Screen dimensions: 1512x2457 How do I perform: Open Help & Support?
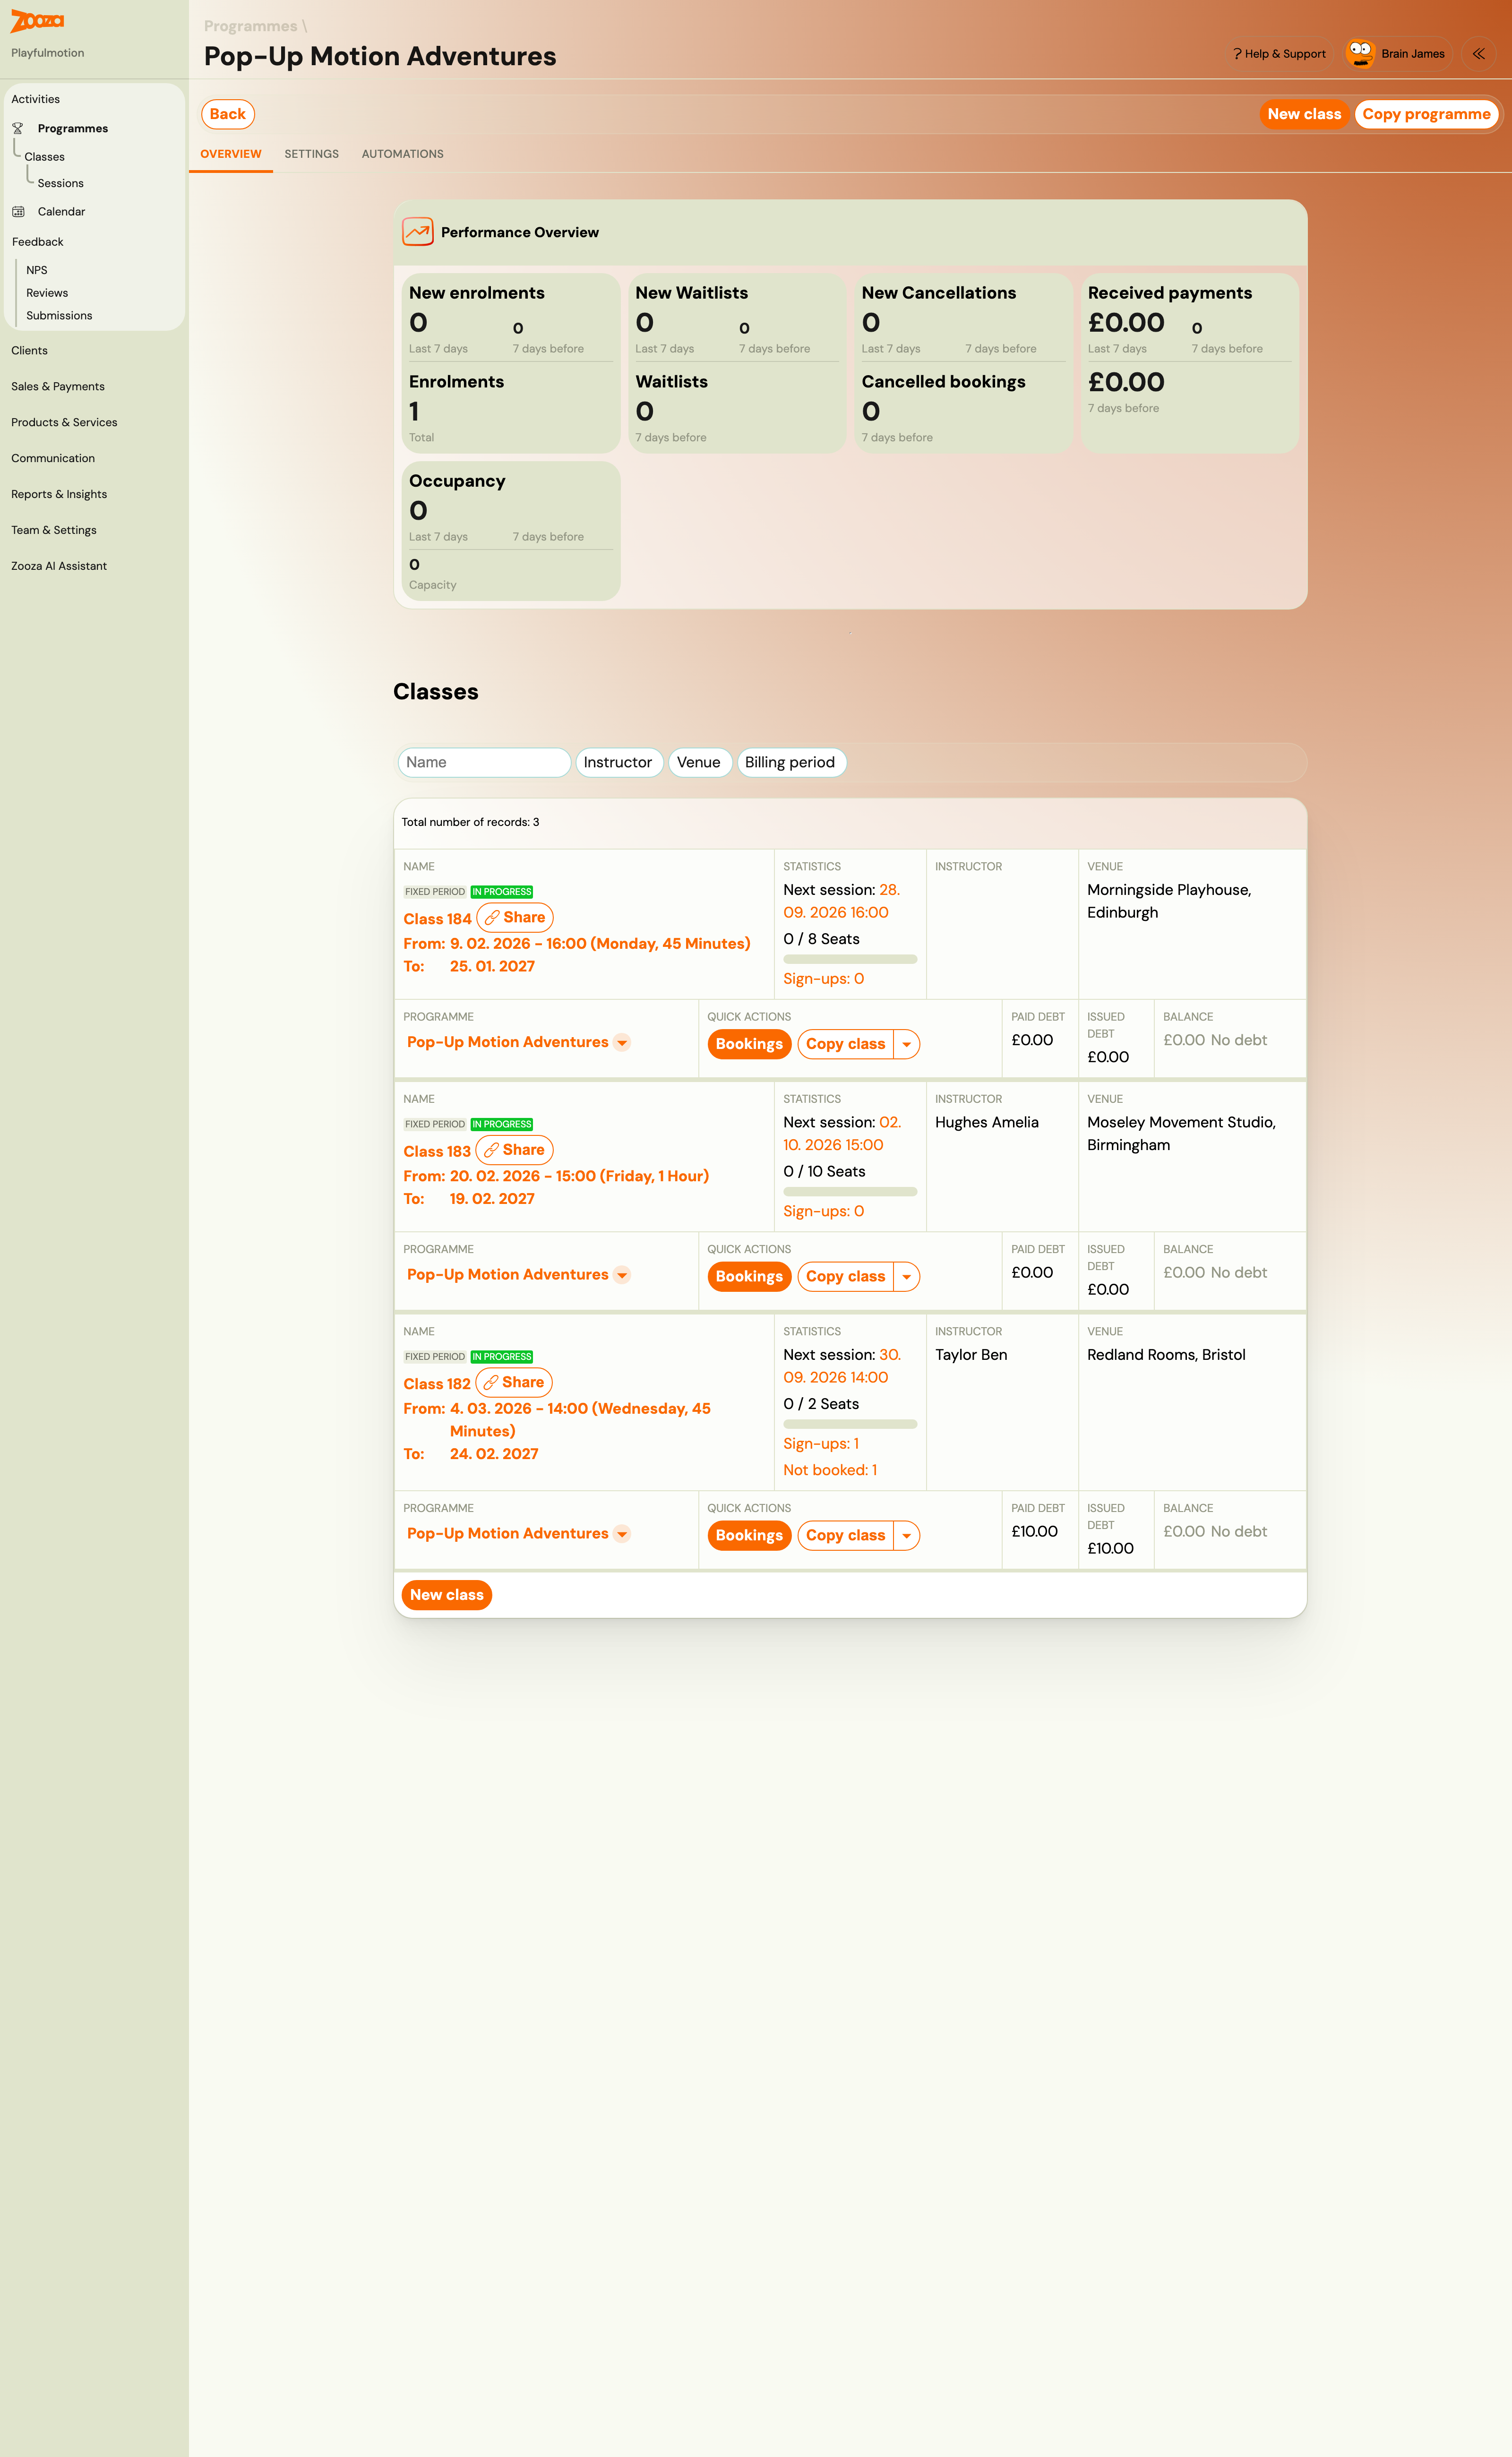click(x=1279, y=54)
